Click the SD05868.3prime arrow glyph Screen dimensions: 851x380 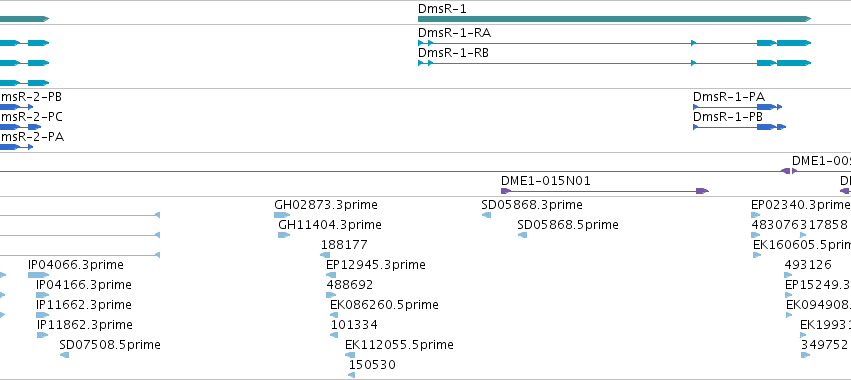pos(486,216)
